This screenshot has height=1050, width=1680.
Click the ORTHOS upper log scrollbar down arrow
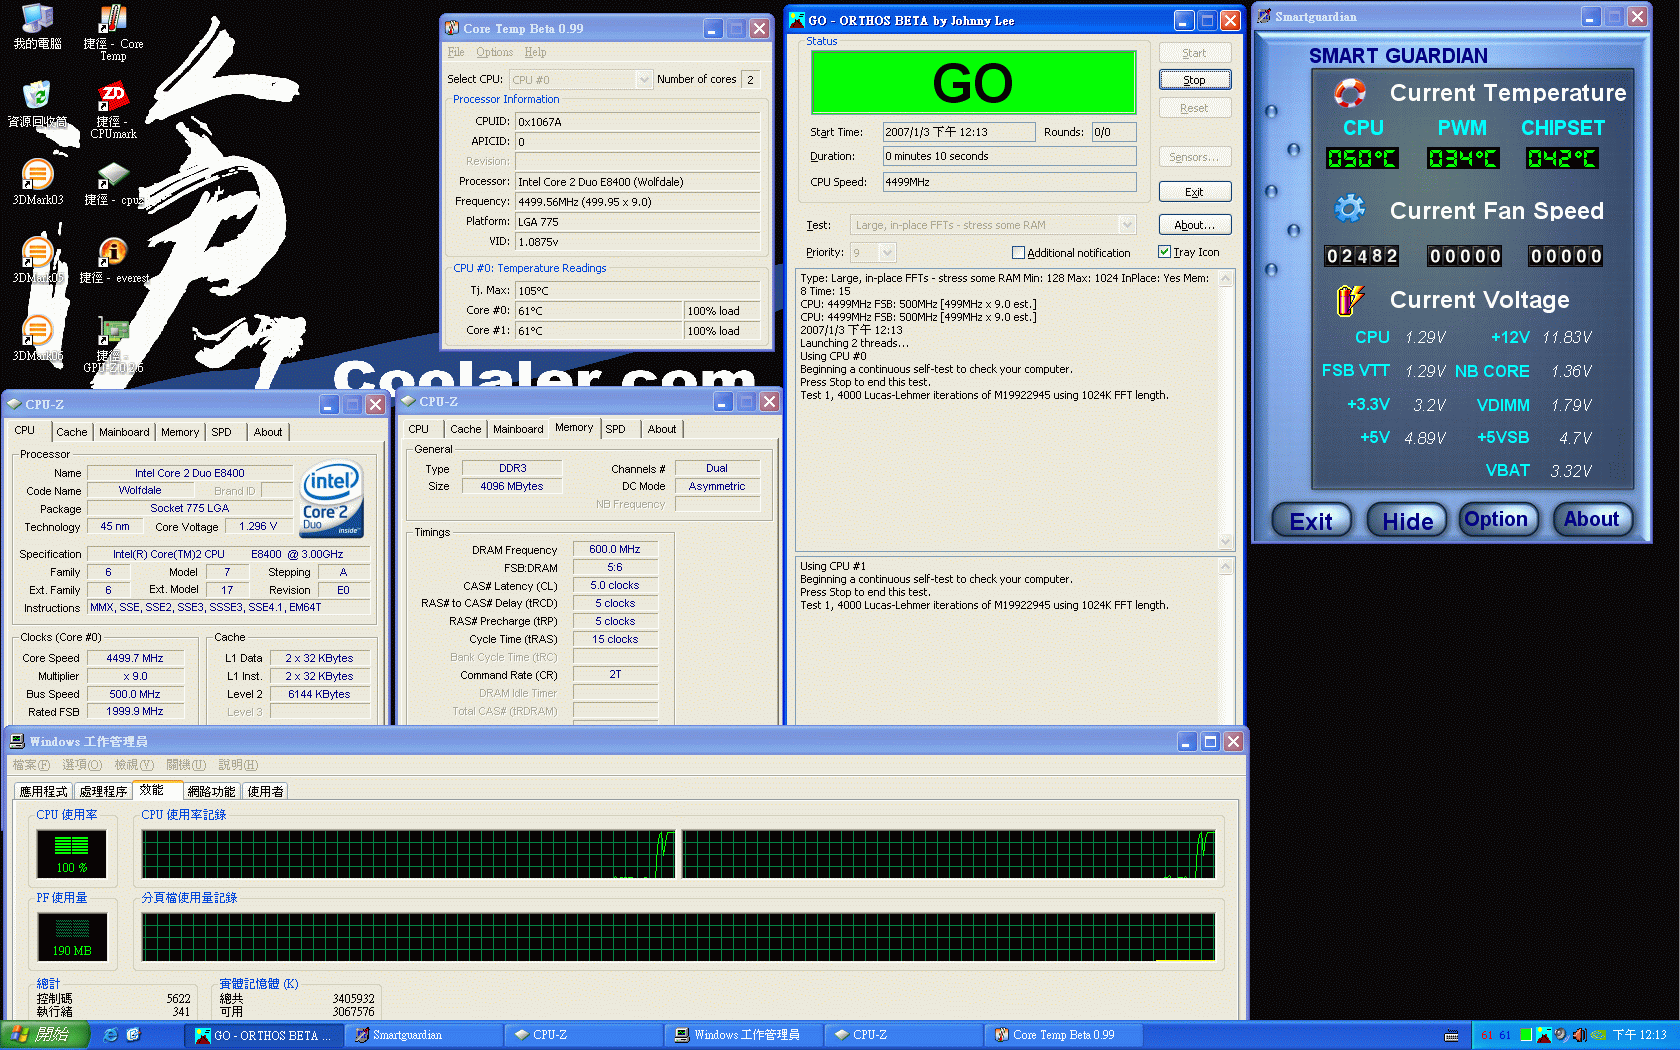point(1226,541)
